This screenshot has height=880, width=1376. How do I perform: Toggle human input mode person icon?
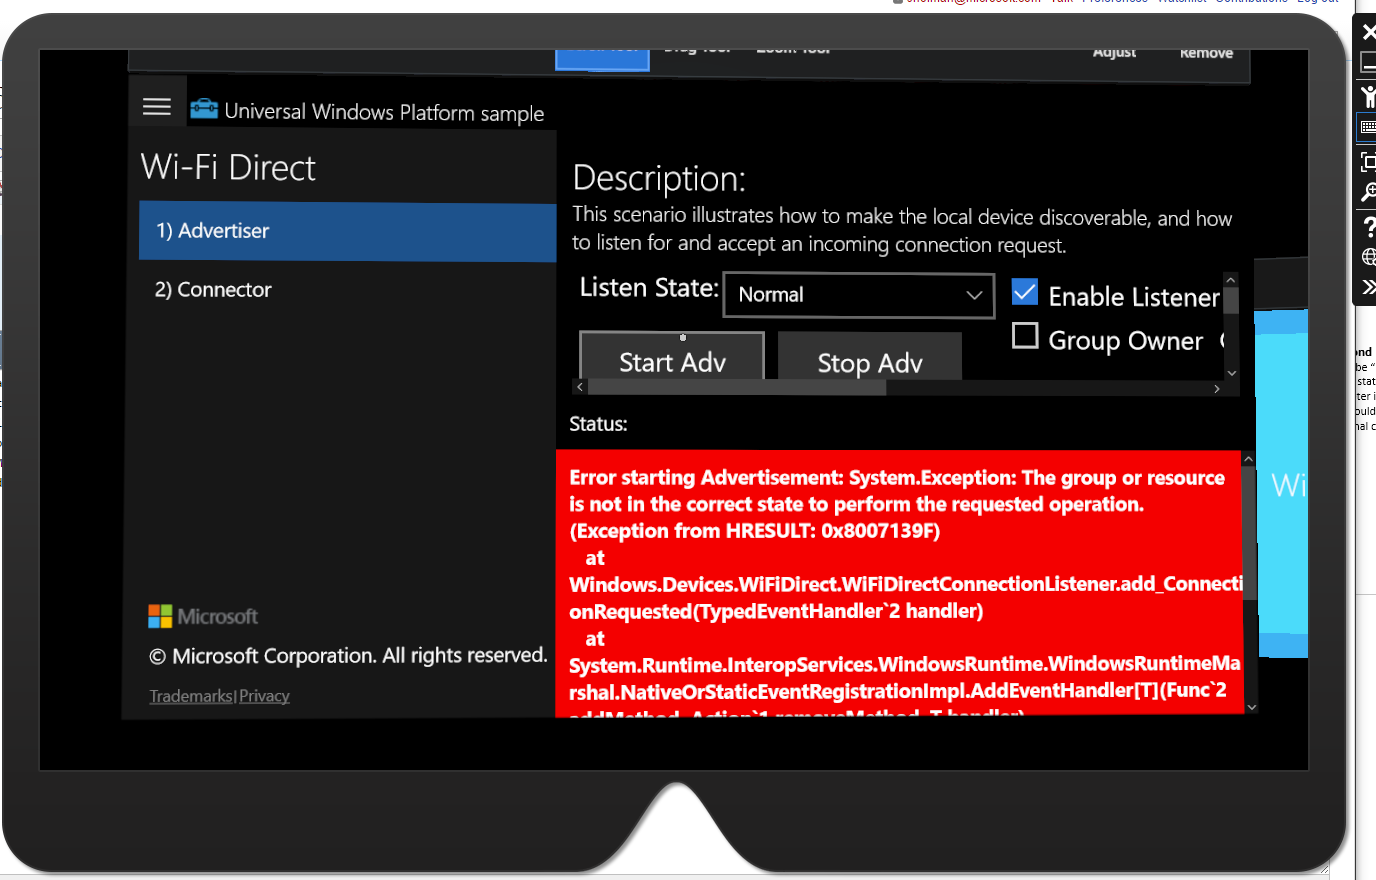pos(1368,97)
